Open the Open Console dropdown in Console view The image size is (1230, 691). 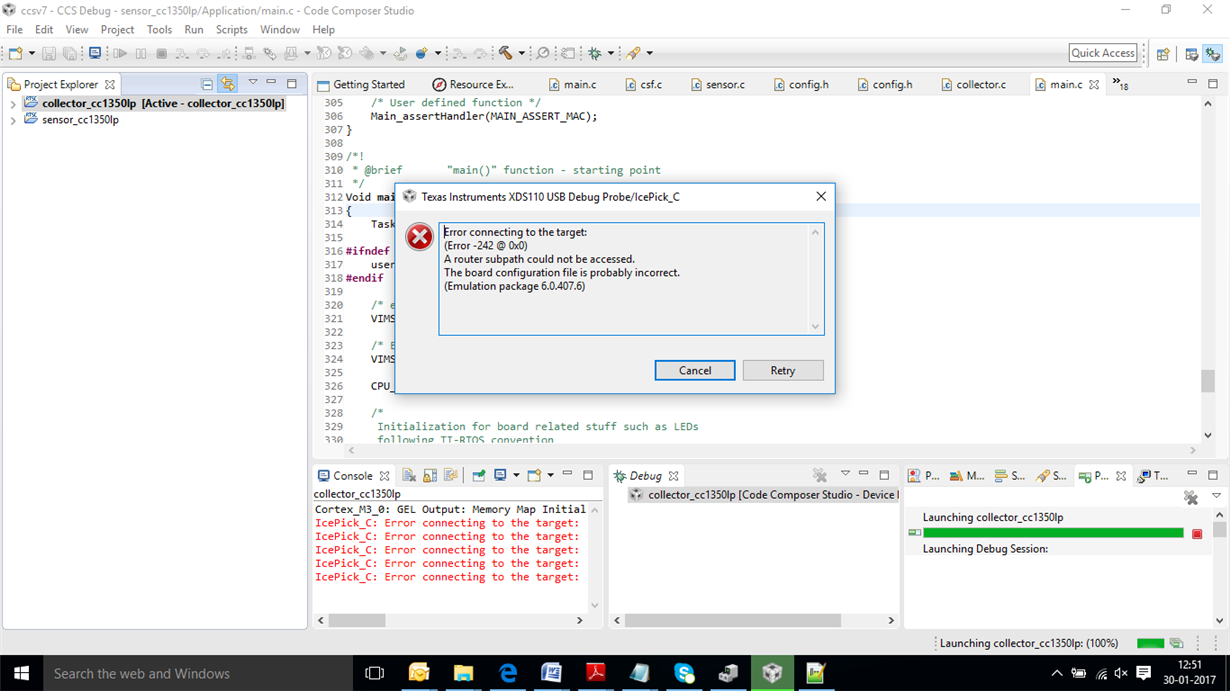(550, 476)
